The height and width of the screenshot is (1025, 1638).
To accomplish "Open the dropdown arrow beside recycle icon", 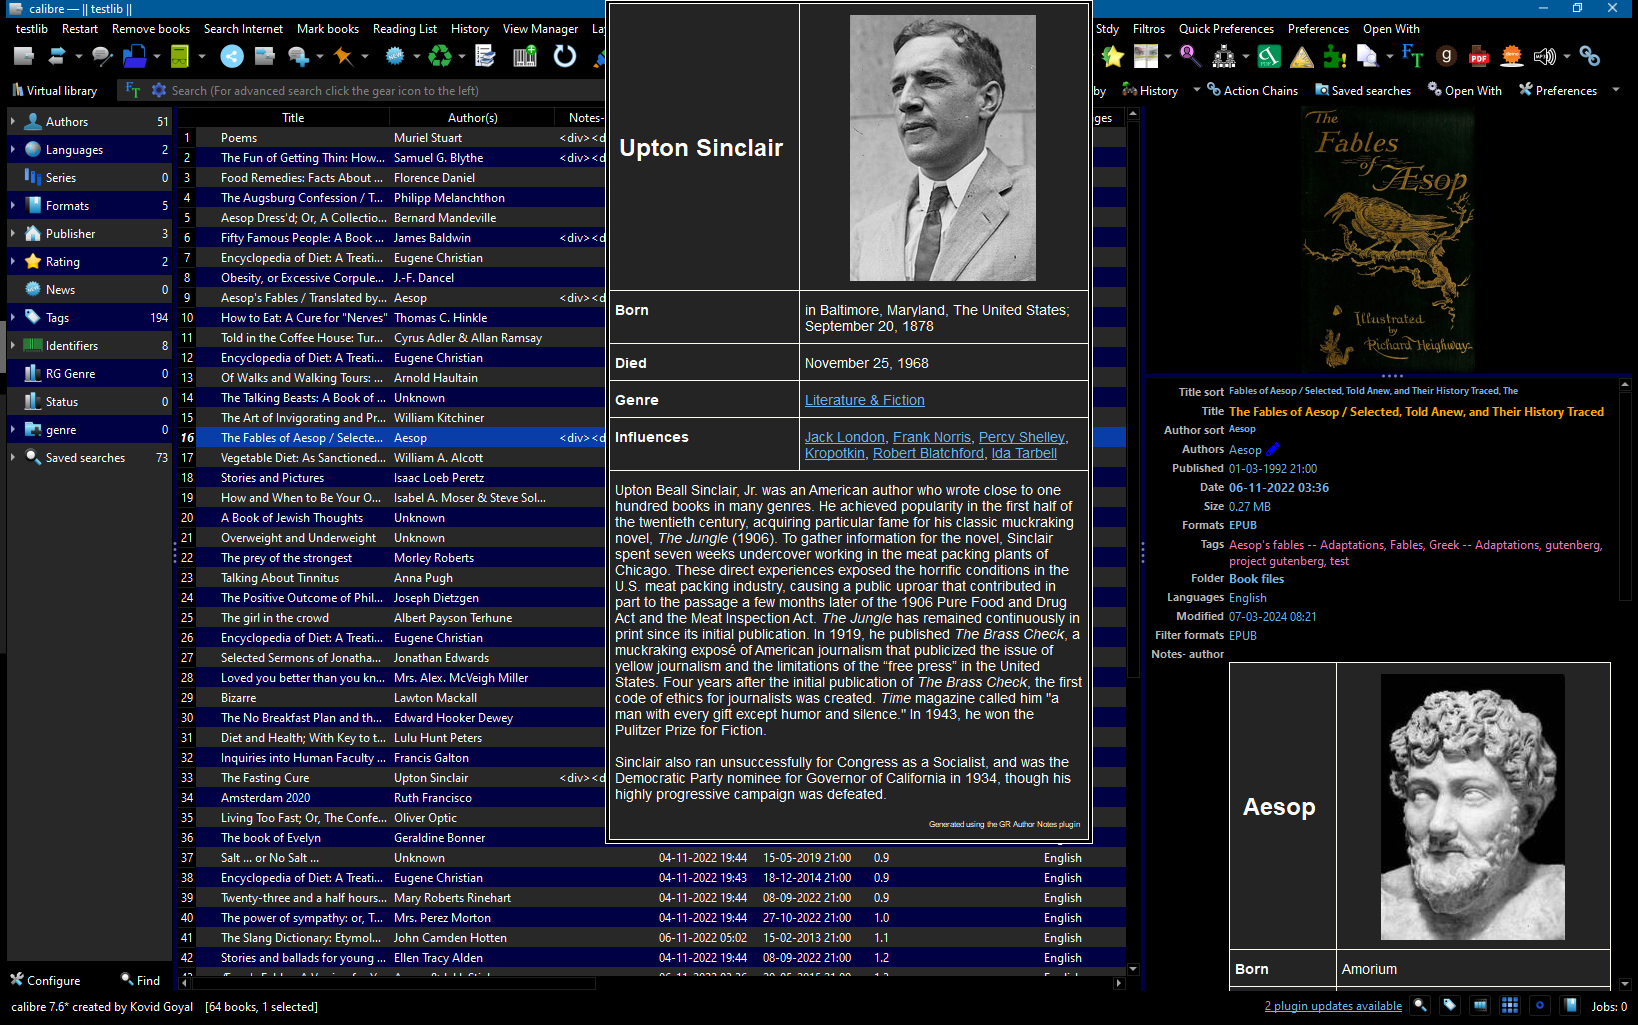I will pyautogui.click(x=461, y=57).
